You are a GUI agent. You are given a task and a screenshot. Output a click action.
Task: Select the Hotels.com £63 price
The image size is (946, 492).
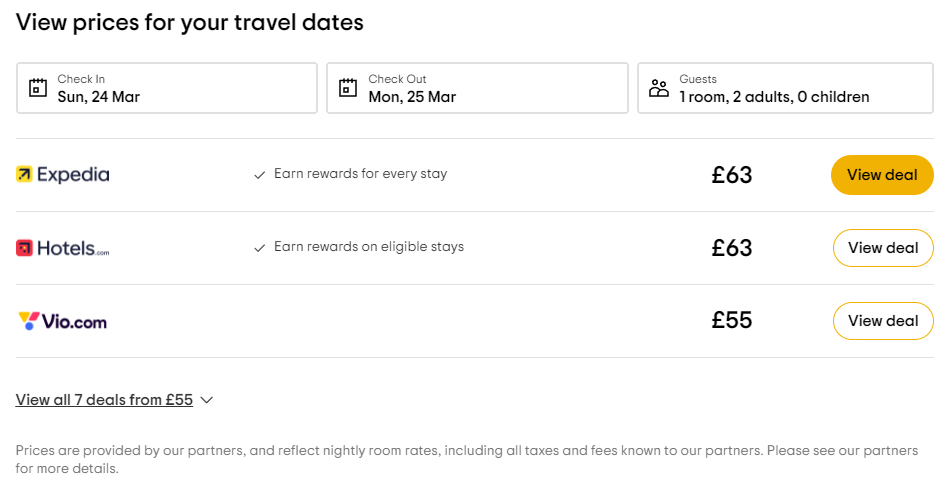pos(732,248)
